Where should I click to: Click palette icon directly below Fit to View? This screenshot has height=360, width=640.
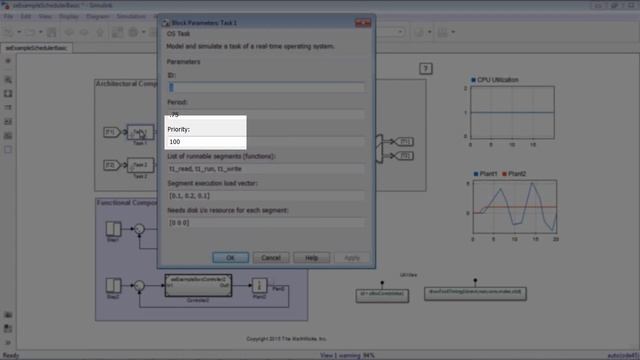click(8, 107)
